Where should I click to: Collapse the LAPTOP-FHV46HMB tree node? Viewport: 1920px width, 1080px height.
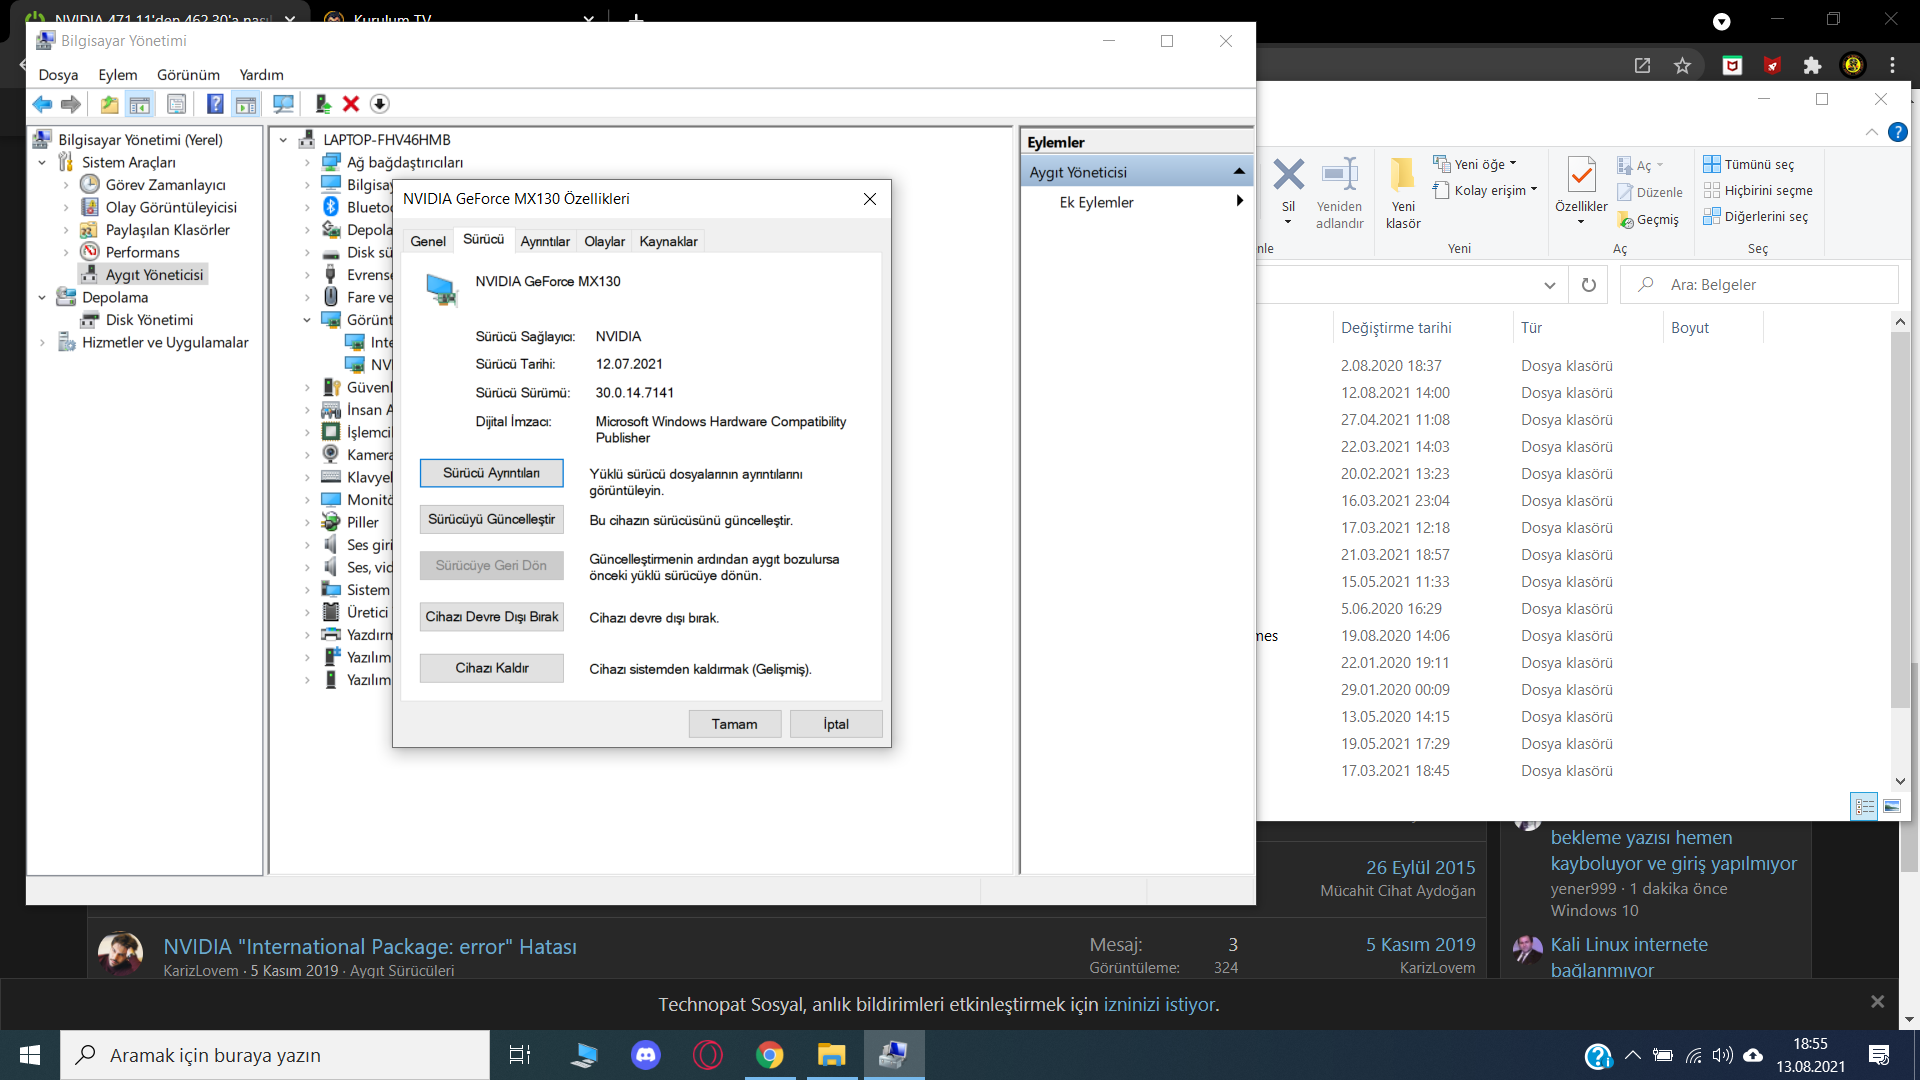point(284,140)
